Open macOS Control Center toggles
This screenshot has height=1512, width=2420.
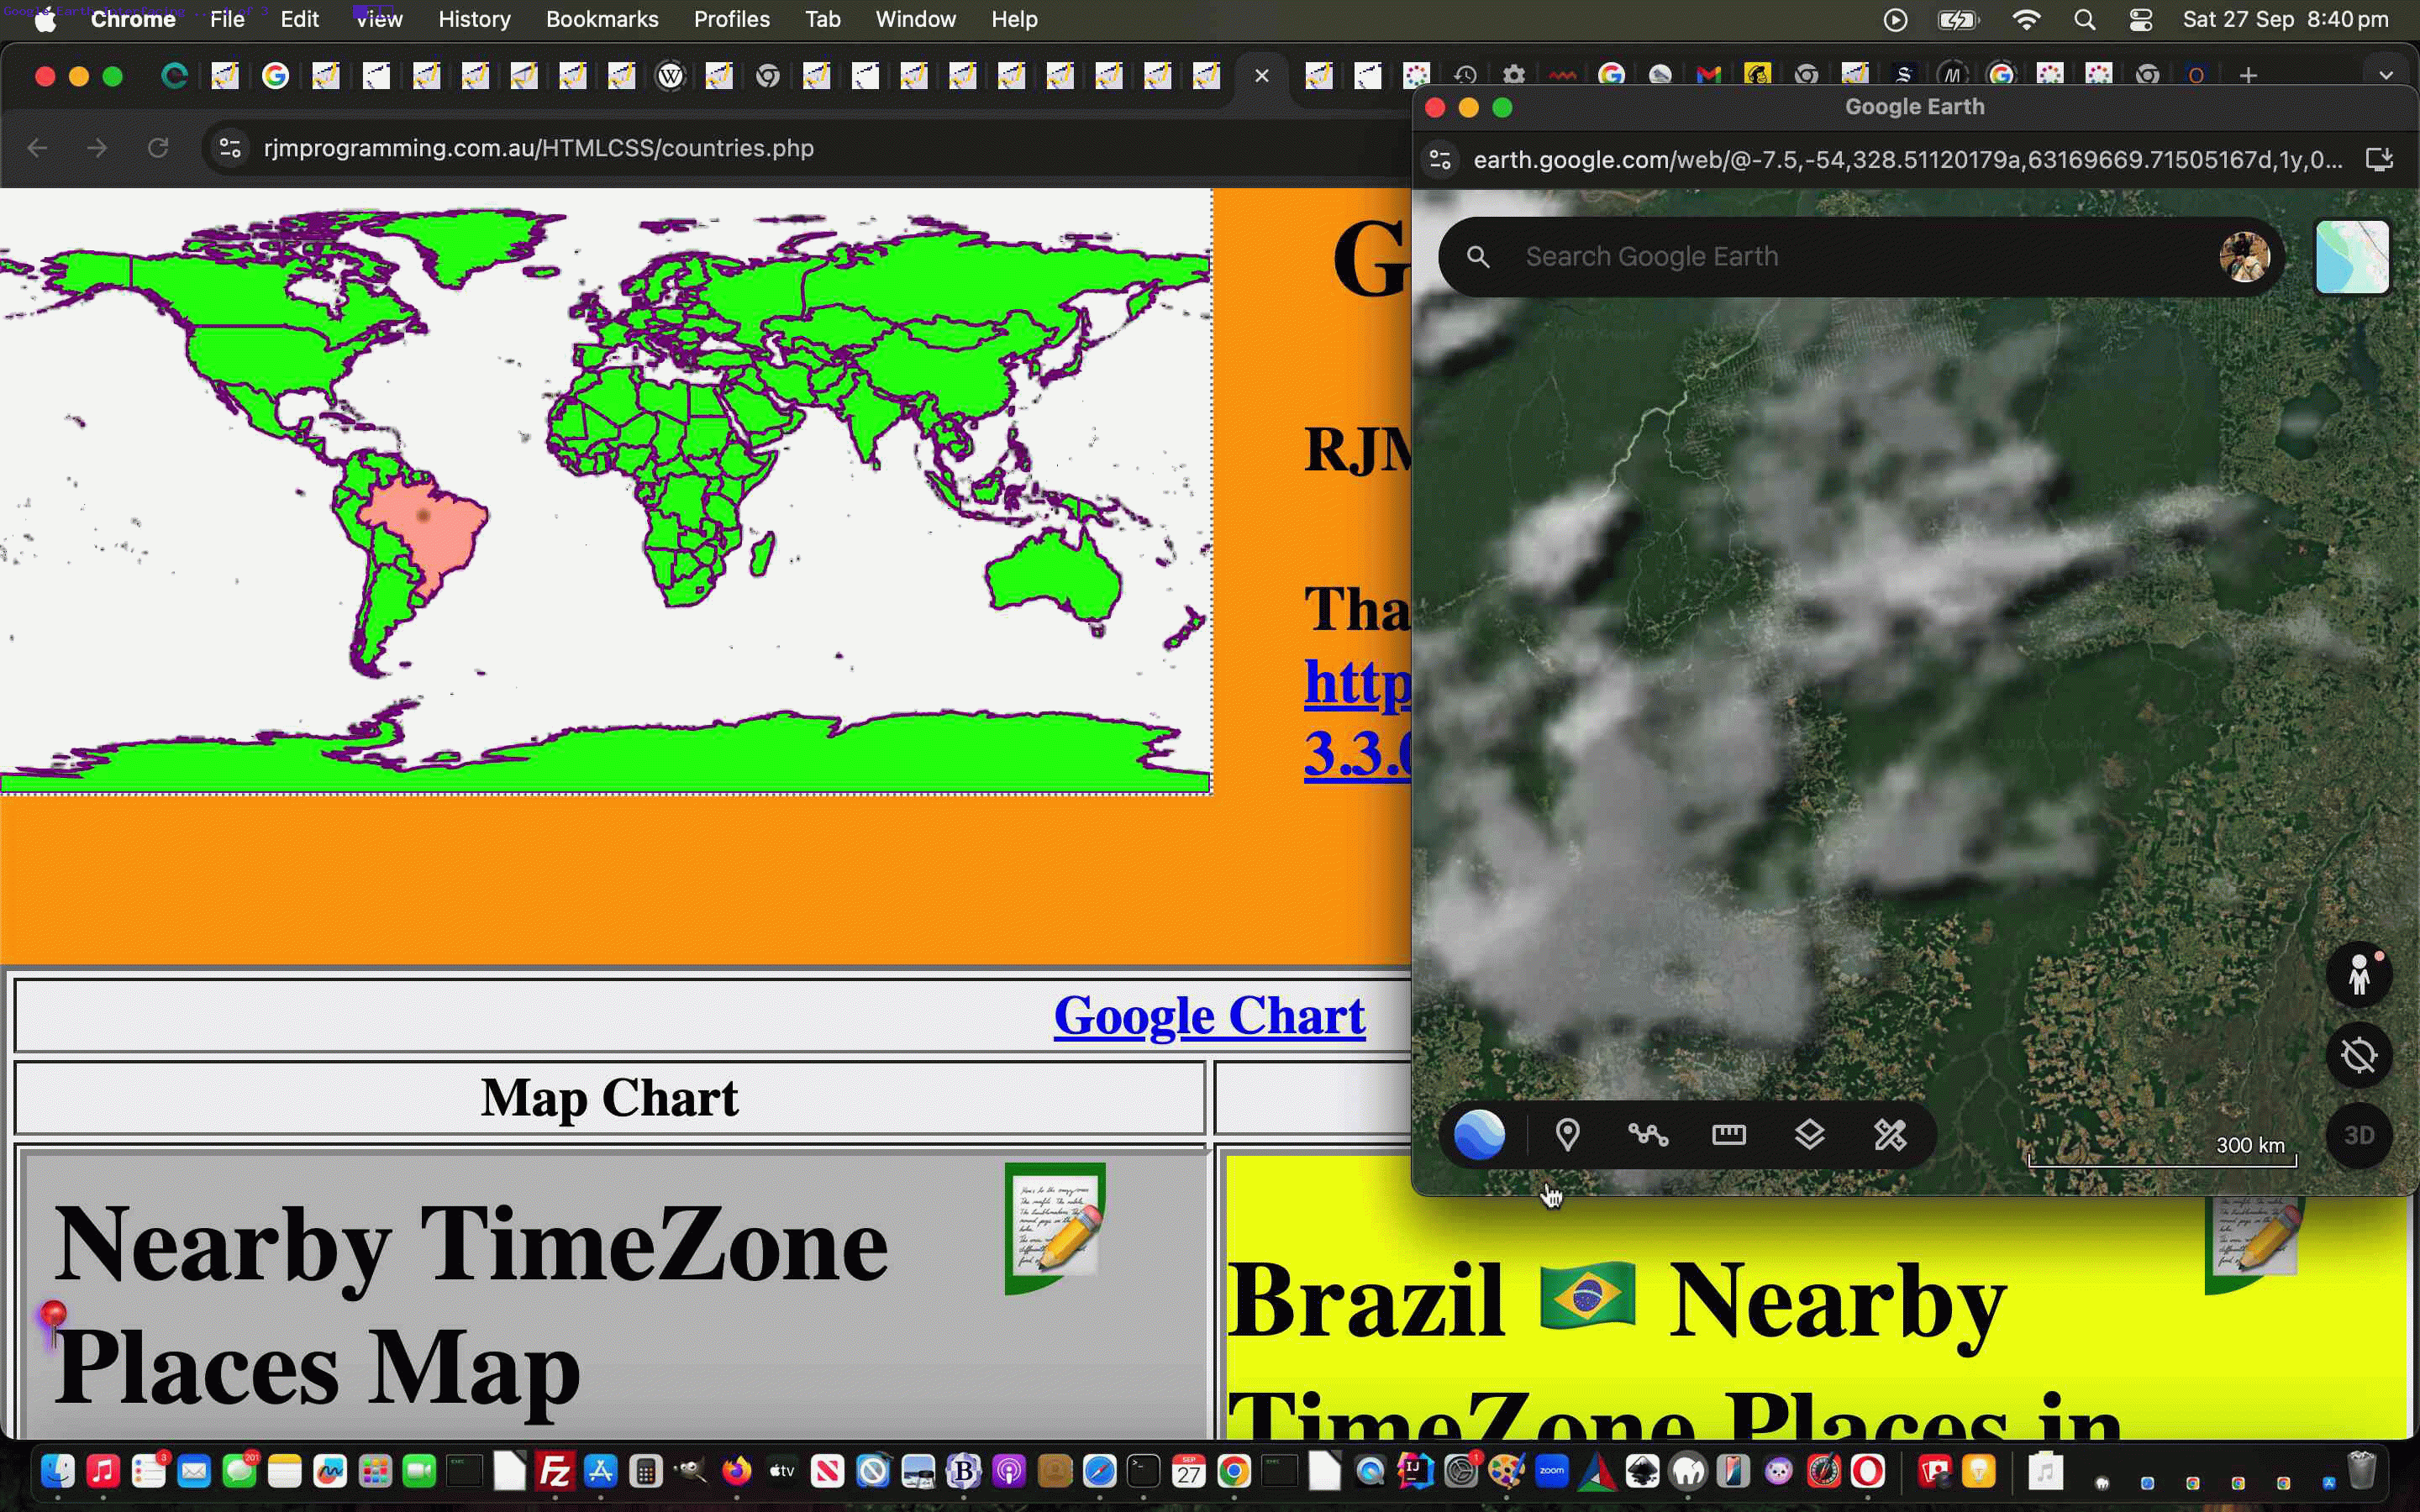point(2140,19)
